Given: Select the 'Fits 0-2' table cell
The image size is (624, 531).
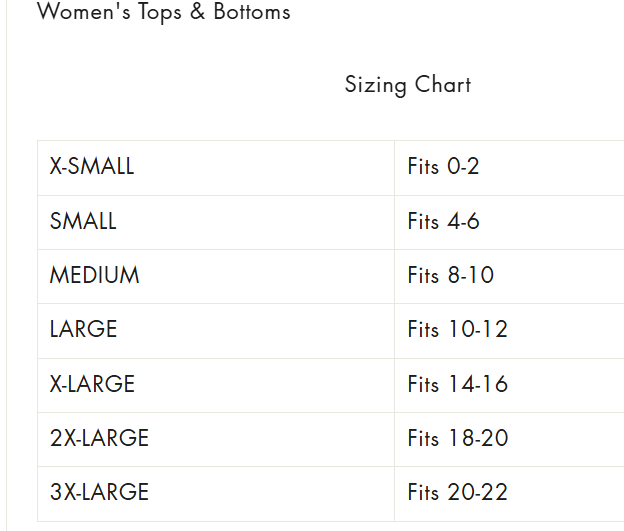Looking at the screenshot, I should point(443,167).
